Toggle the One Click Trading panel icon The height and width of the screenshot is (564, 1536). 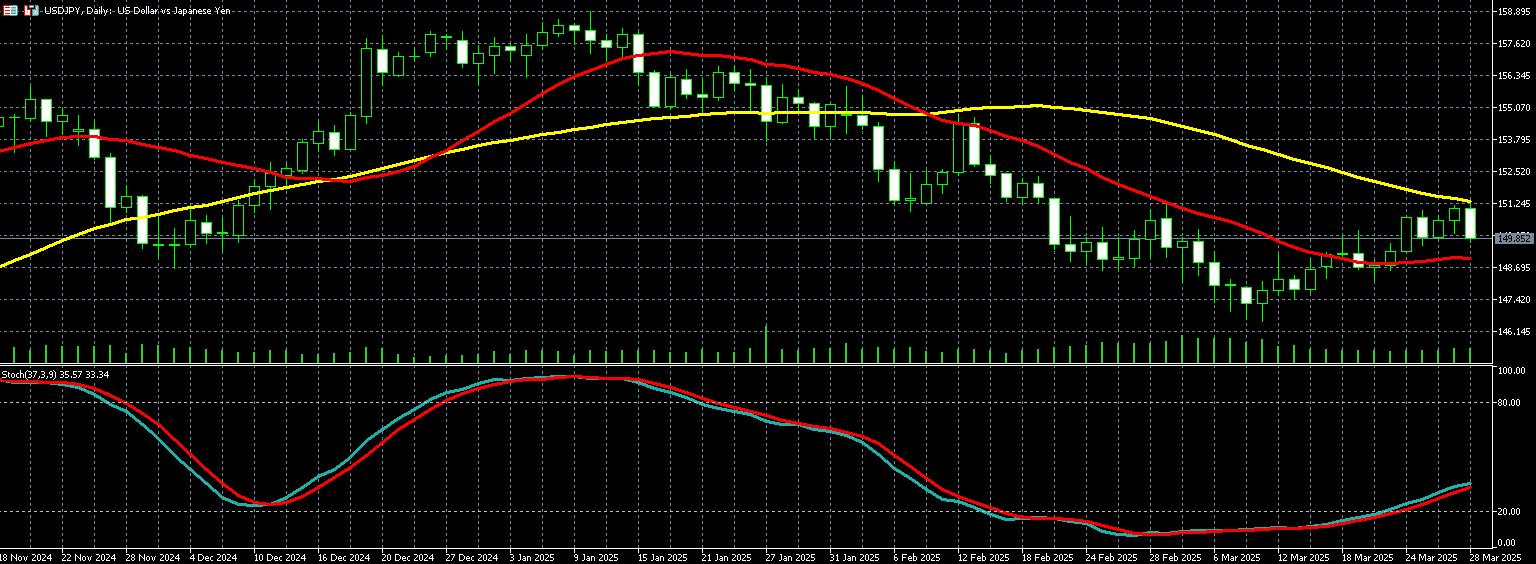[x=32, y=10]
